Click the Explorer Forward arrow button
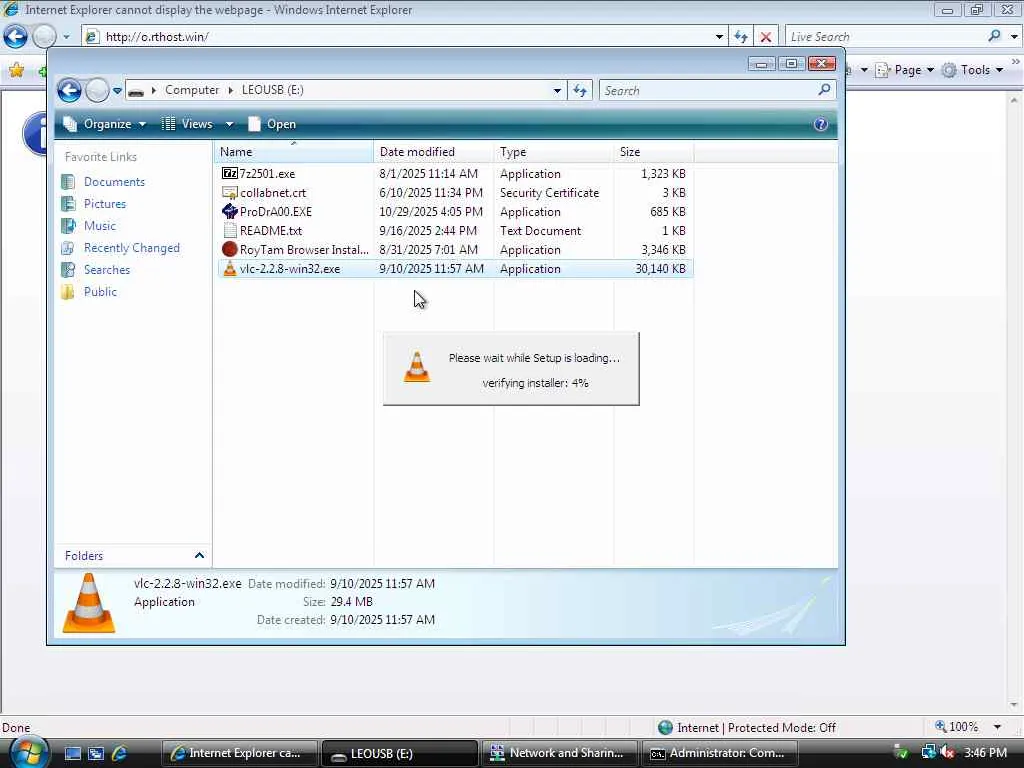The width and height of the screenshot is (1024, 768). [97, 90]
